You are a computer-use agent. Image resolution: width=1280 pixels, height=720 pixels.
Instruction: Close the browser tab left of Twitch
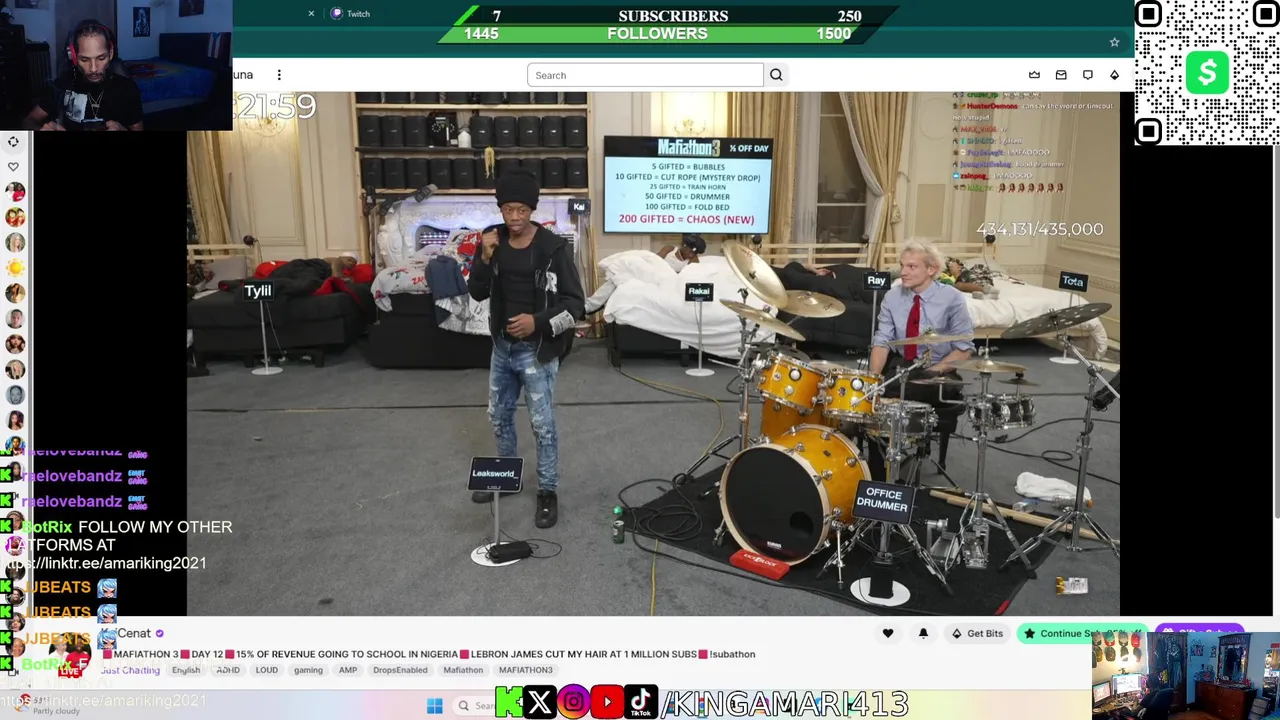[x=311, y=14]
